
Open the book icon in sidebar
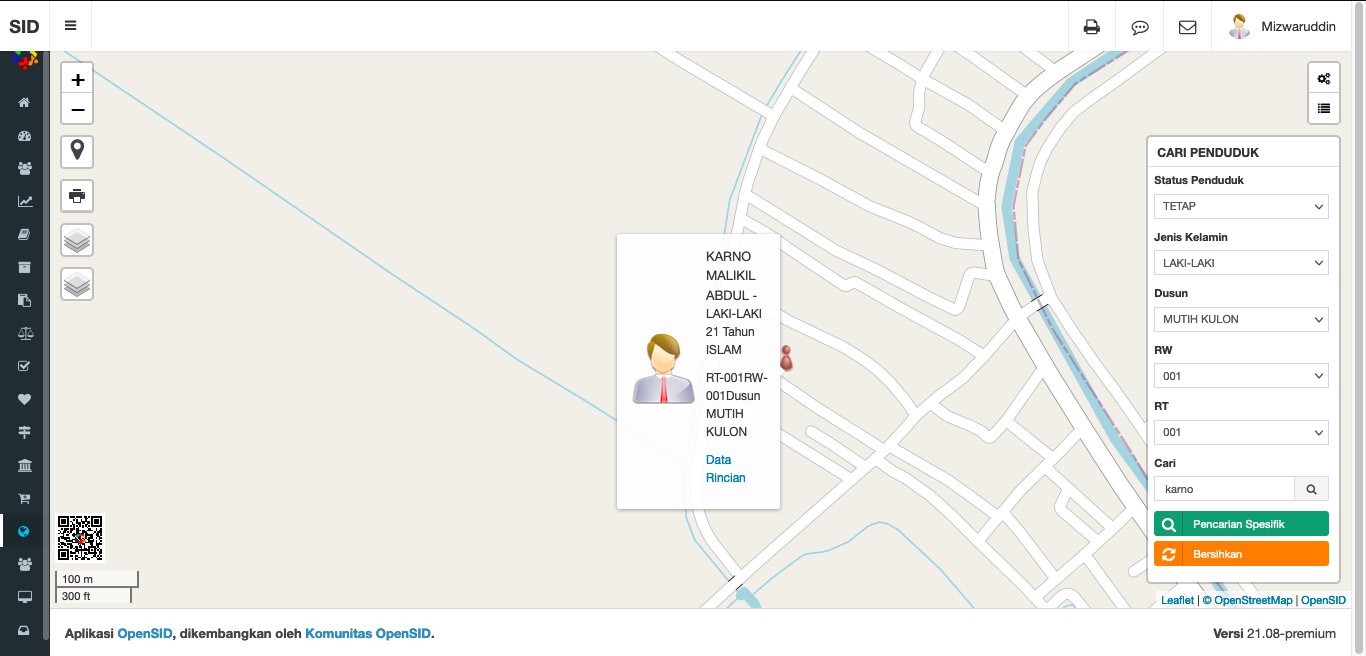25,234
